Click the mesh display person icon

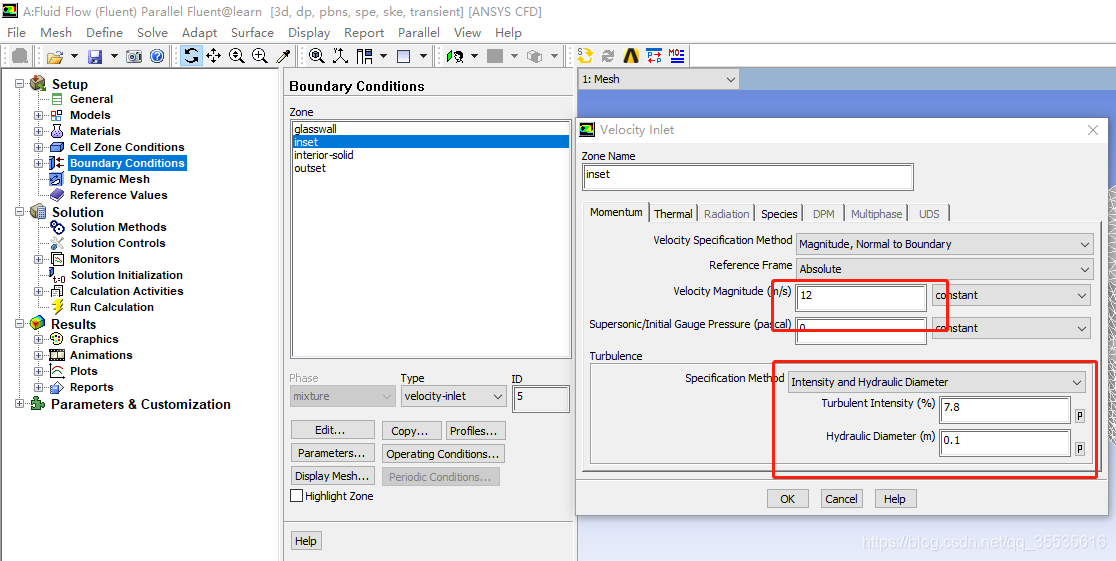(456, 56)
